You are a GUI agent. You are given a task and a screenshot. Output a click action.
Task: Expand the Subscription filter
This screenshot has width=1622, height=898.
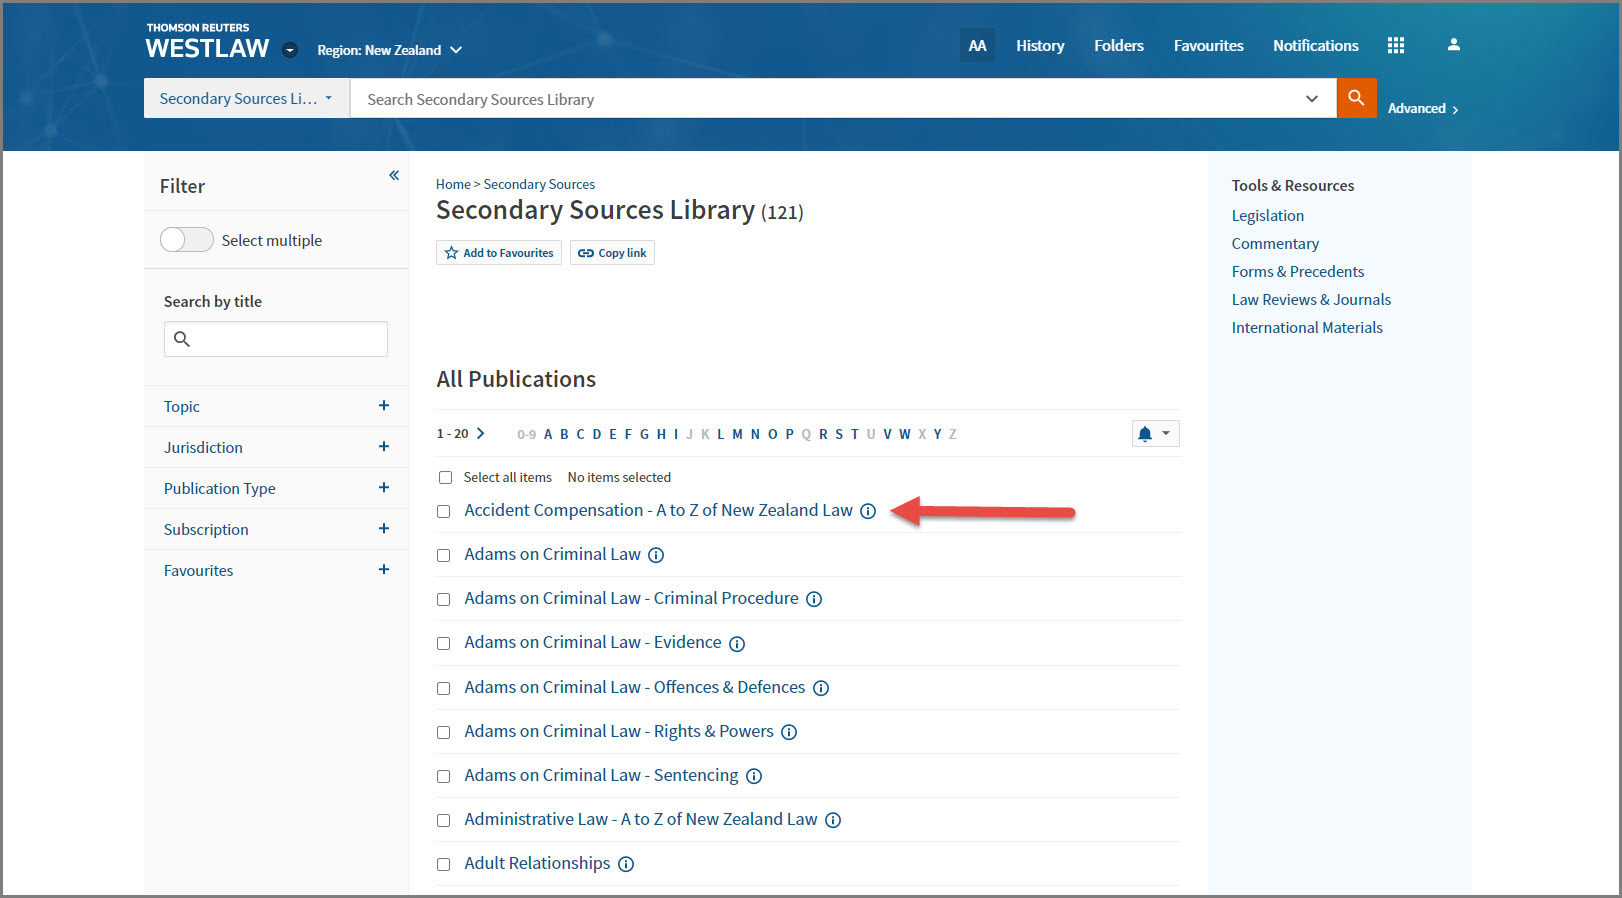[384, 529]
